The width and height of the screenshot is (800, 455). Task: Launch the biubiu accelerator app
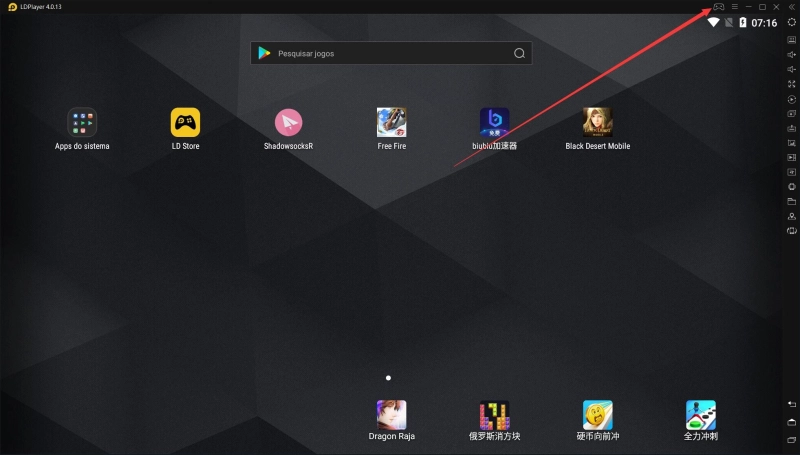(494, 122)
